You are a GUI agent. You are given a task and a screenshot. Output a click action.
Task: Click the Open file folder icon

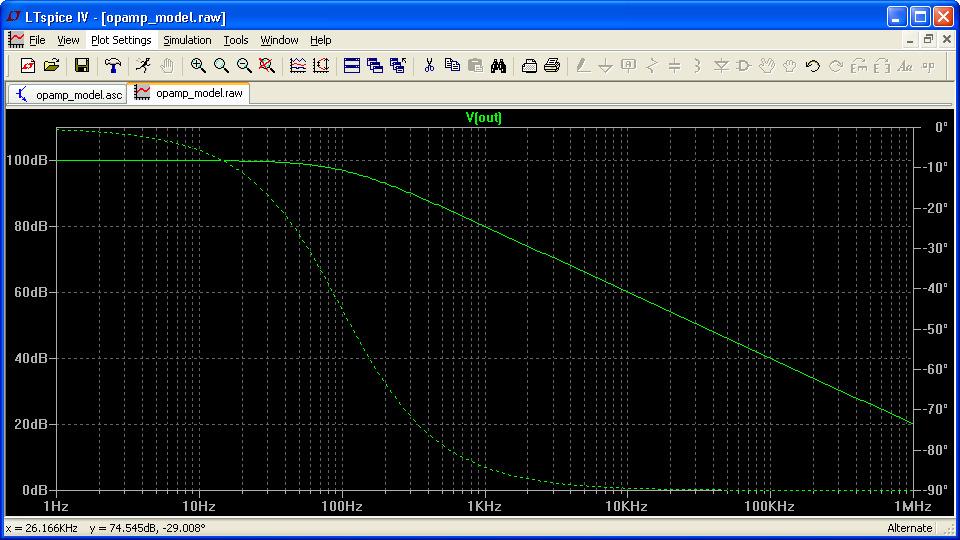(51, 66)
